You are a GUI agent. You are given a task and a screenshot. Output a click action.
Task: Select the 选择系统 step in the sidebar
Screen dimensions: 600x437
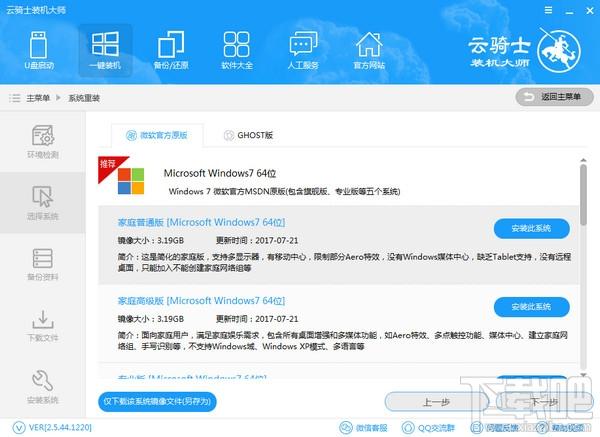[42, 203]
